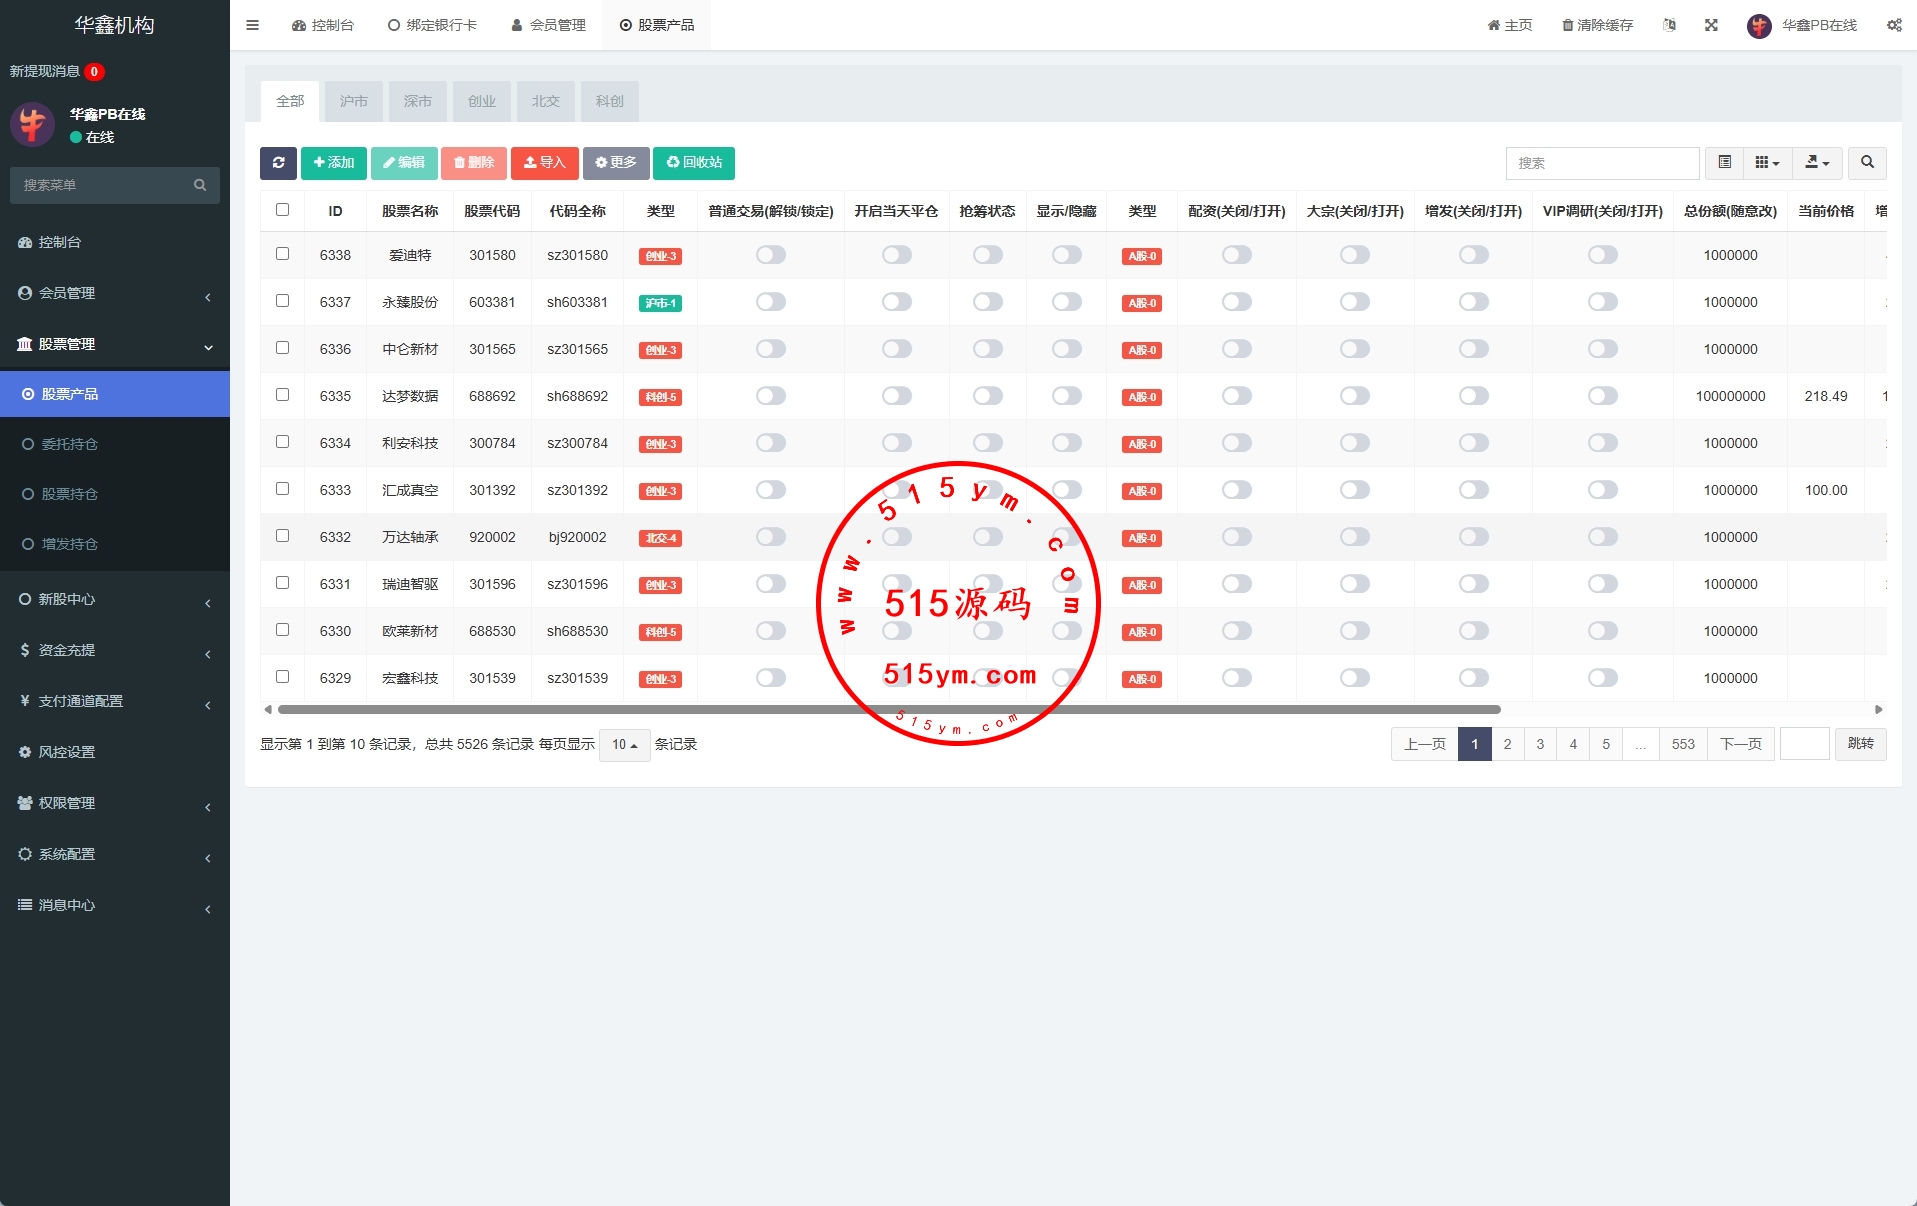Screen dimensions: 1917x1206
Task: Open the settings gears icon at top right
Action: pyautogui.click(x=1894, y=25)
